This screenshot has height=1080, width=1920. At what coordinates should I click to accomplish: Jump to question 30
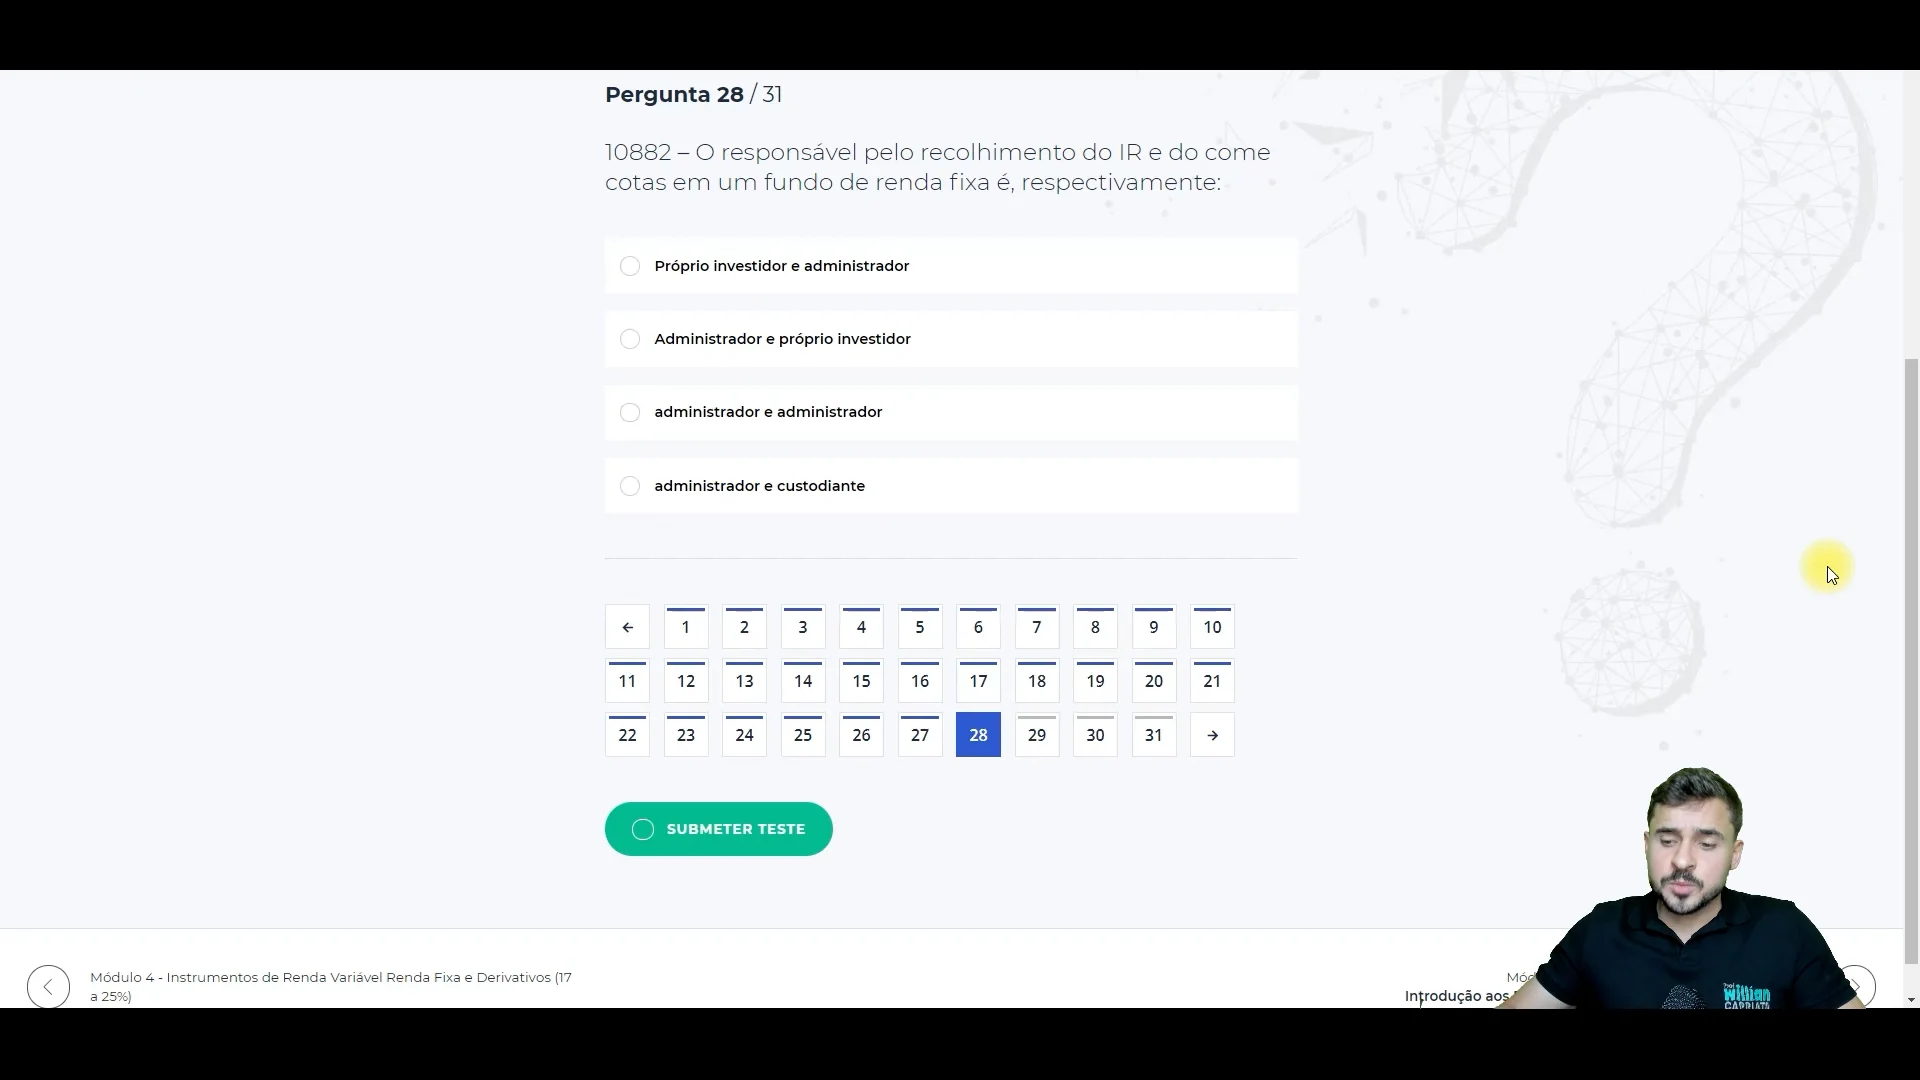point(1095,735)
